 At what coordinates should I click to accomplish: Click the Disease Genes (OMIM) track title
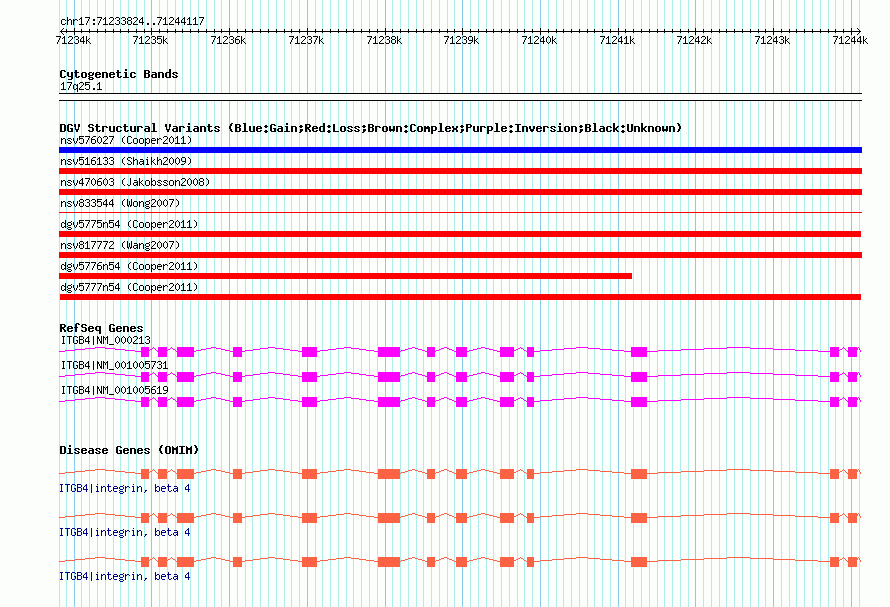pos(129,450)
